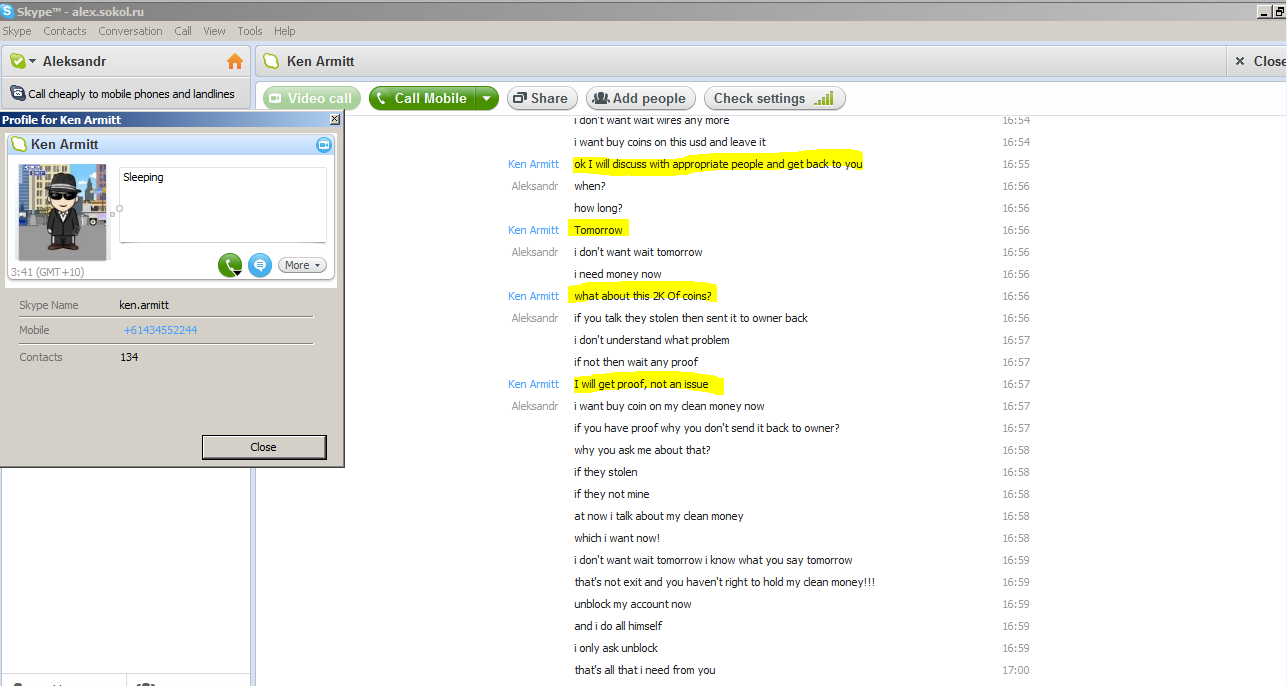1287x686 pixels.
Task: Click message 'how long?'
Action: click(598, 208)
